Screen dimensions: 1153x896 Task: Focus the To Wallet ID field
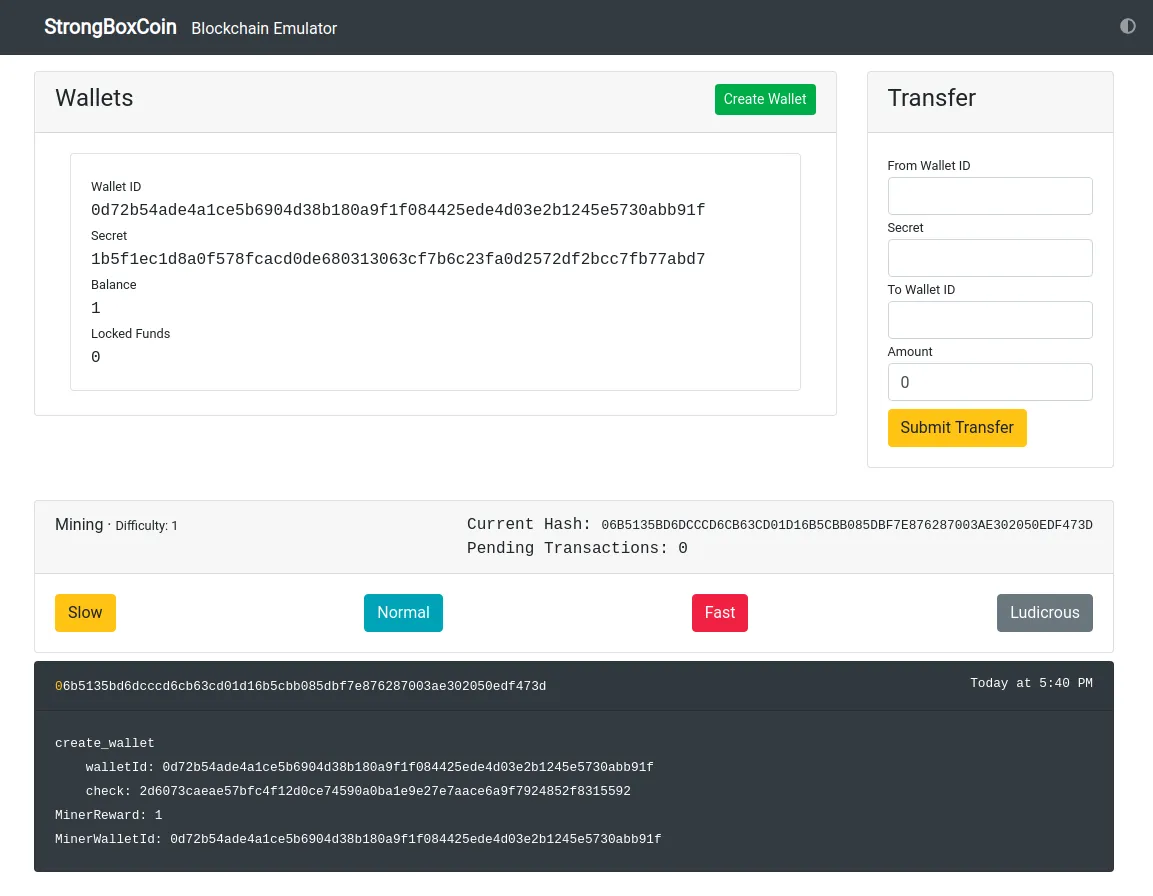990,320
